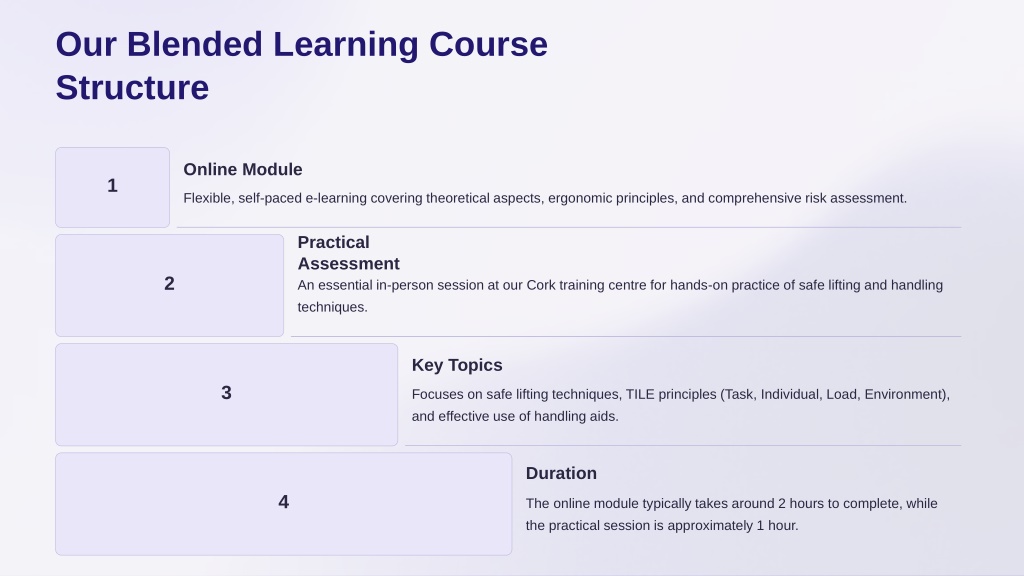Click the 'Duration' heading
This screenshot has width=1024, height=576.
click(561, 473)
